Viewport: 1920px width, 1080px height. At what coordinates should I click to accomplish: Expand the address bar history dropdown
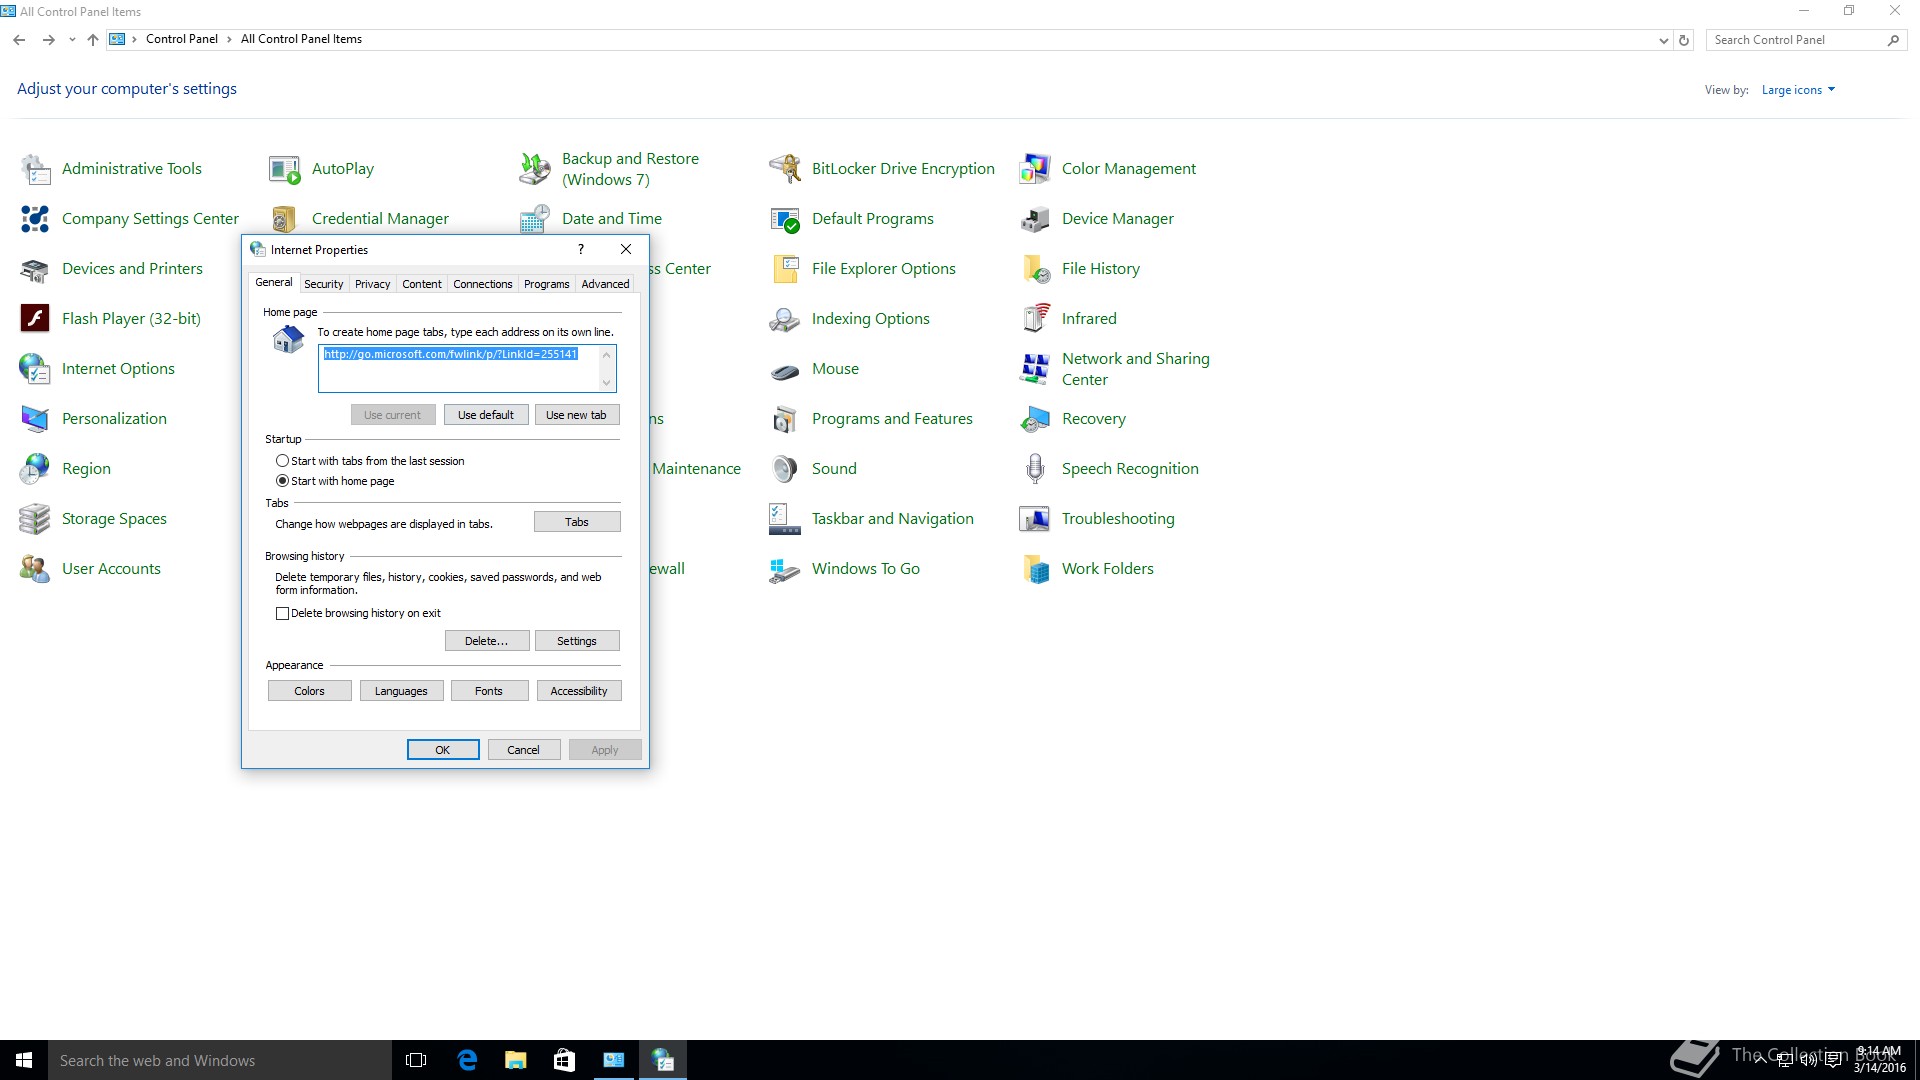click(x=1663, y=41)
